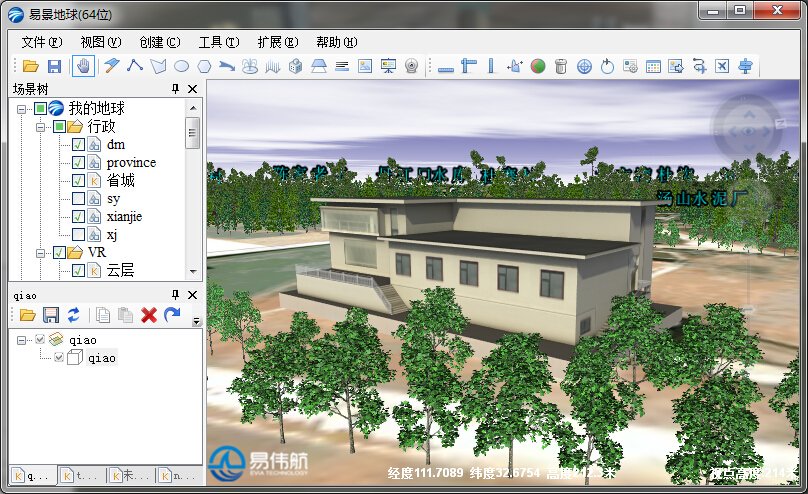Click the crosshair target locate icon

[x=584, y=66]
